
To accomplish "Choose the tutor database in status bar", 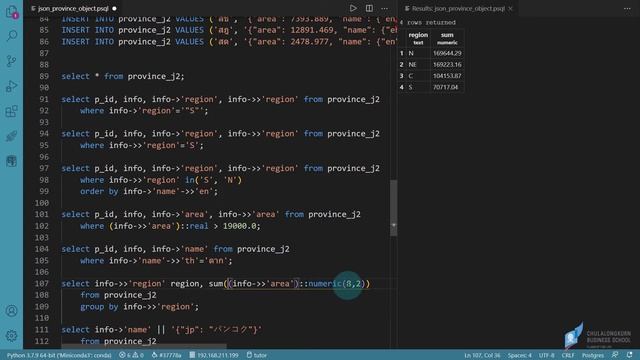I will pos(257,355).
